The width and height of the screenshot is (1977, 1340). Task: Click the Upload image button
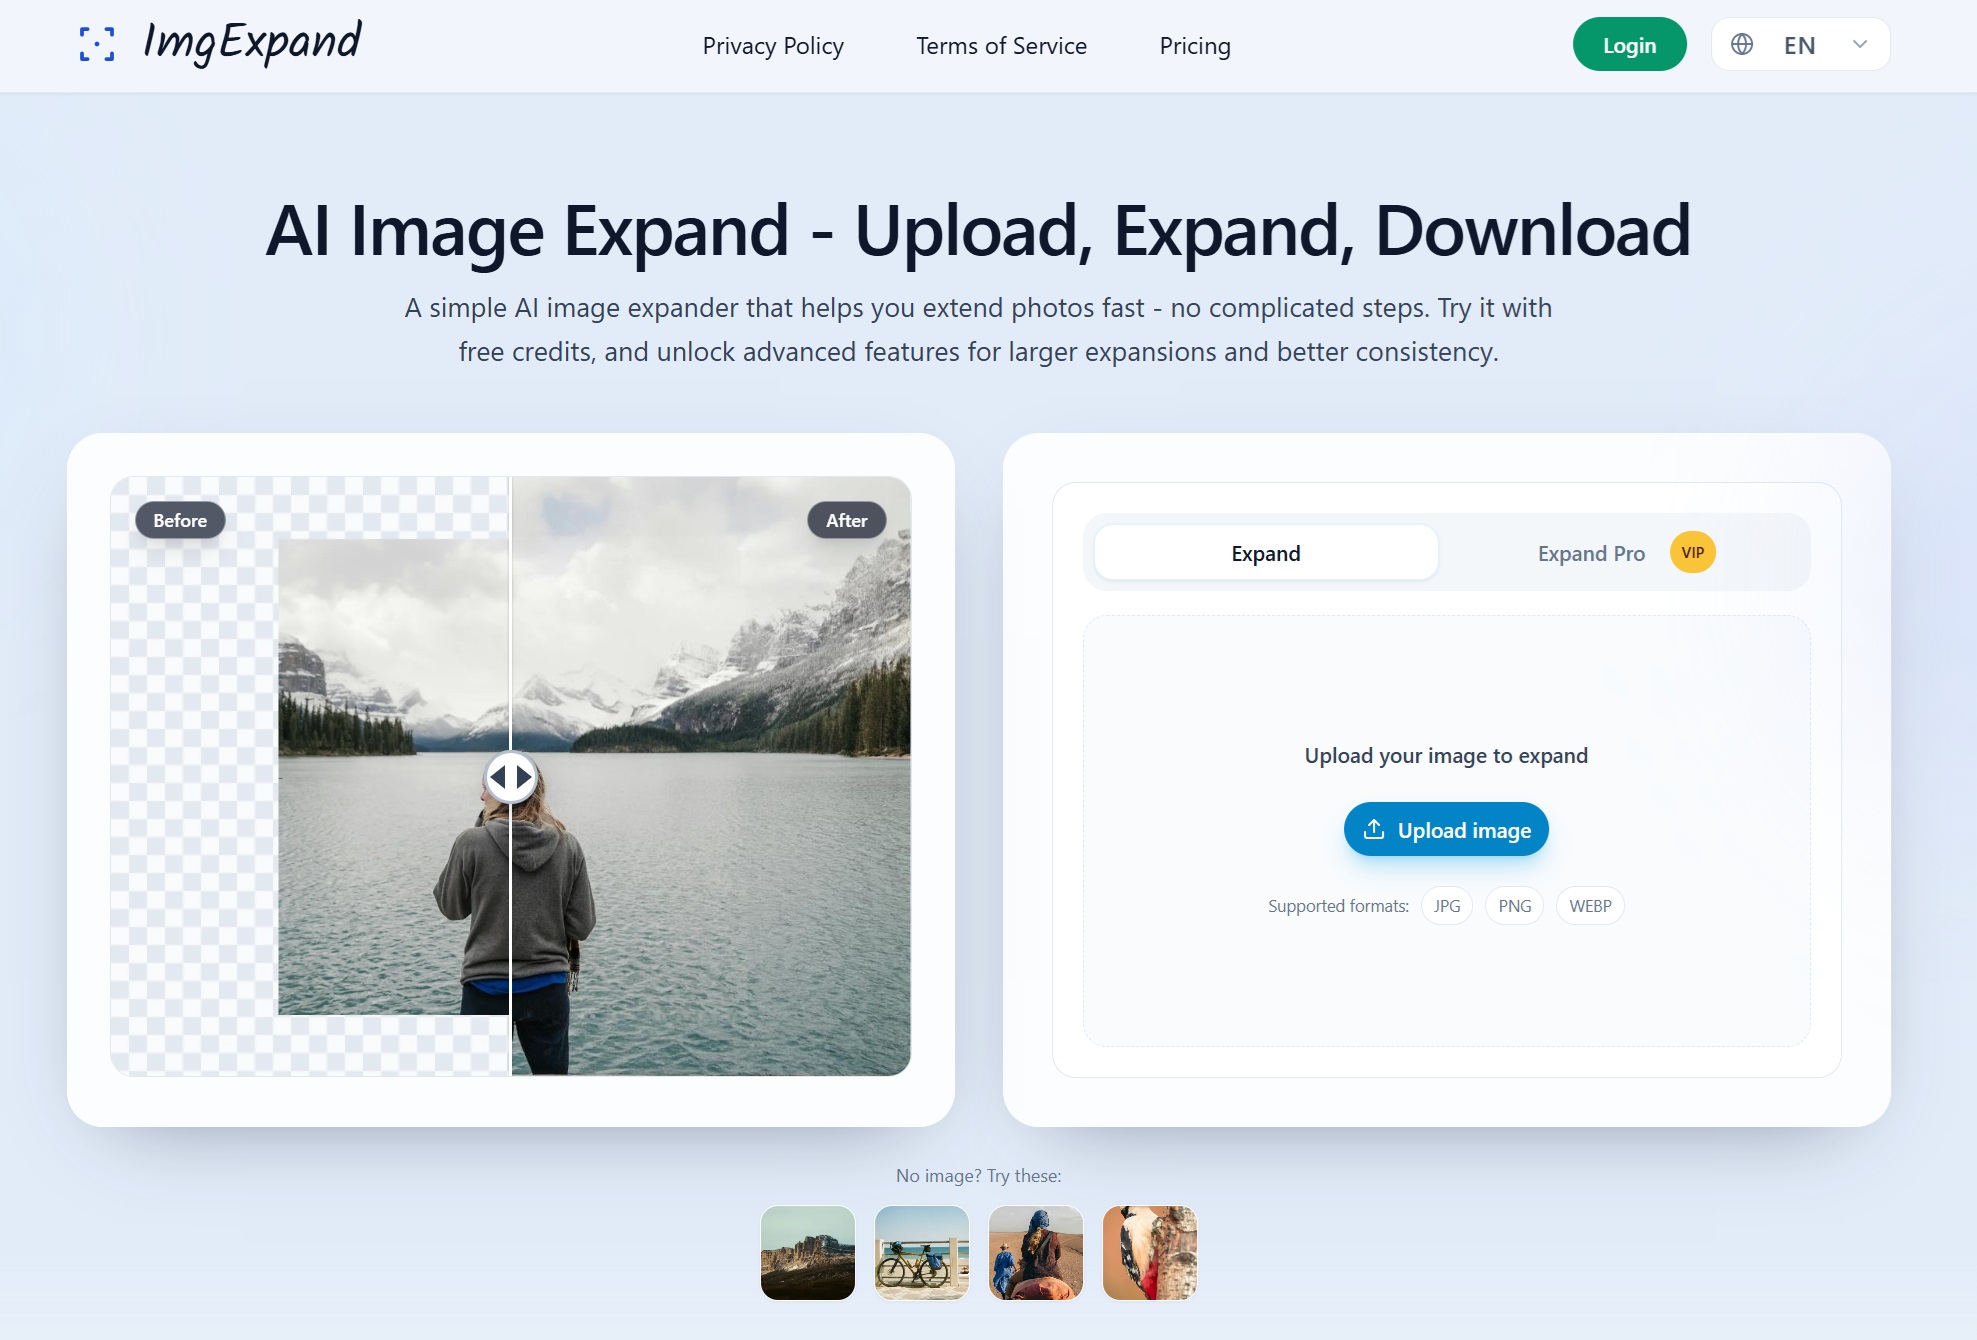pos(1446,830)
